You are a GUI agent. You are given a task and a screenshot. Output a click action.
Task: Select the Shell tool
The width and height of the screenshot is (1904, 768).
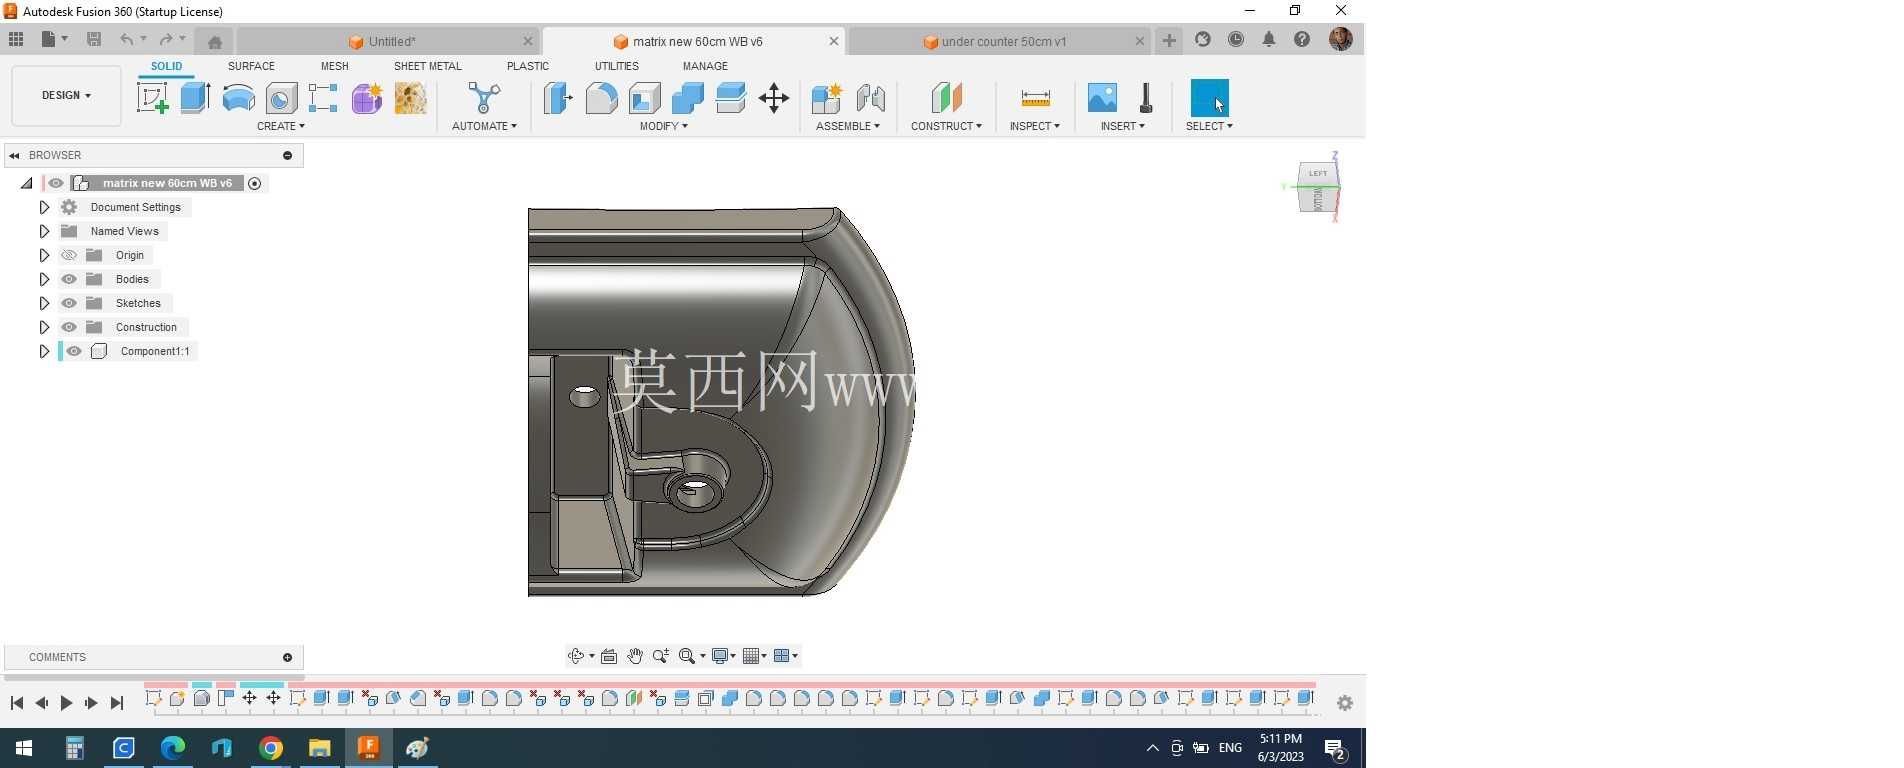coord(645,98)
